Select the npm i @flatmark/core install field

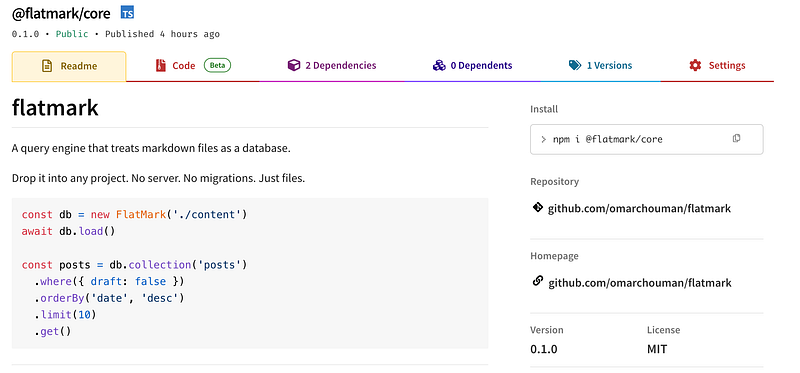tap(646, 139)
